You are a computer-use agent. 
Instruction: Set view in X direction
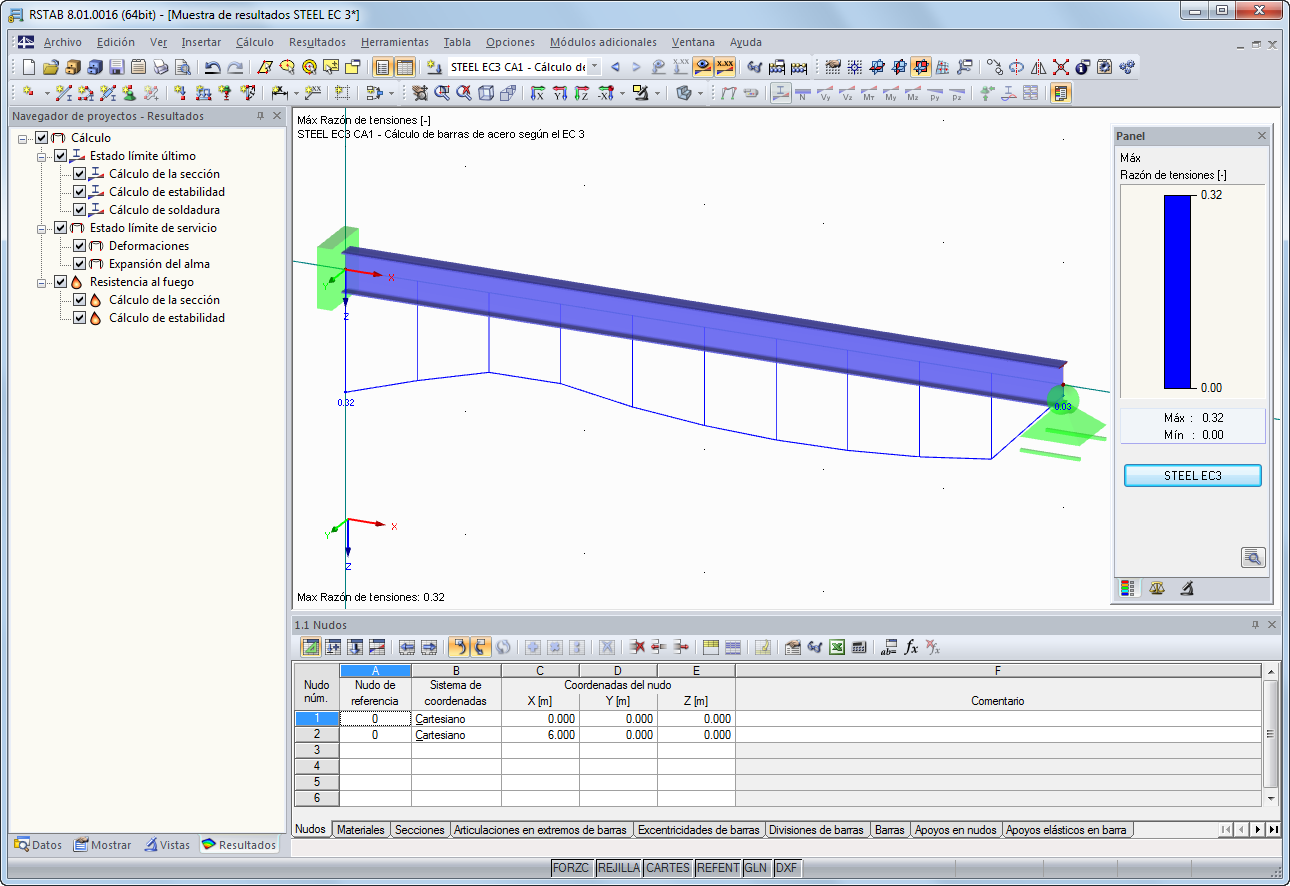537,94
